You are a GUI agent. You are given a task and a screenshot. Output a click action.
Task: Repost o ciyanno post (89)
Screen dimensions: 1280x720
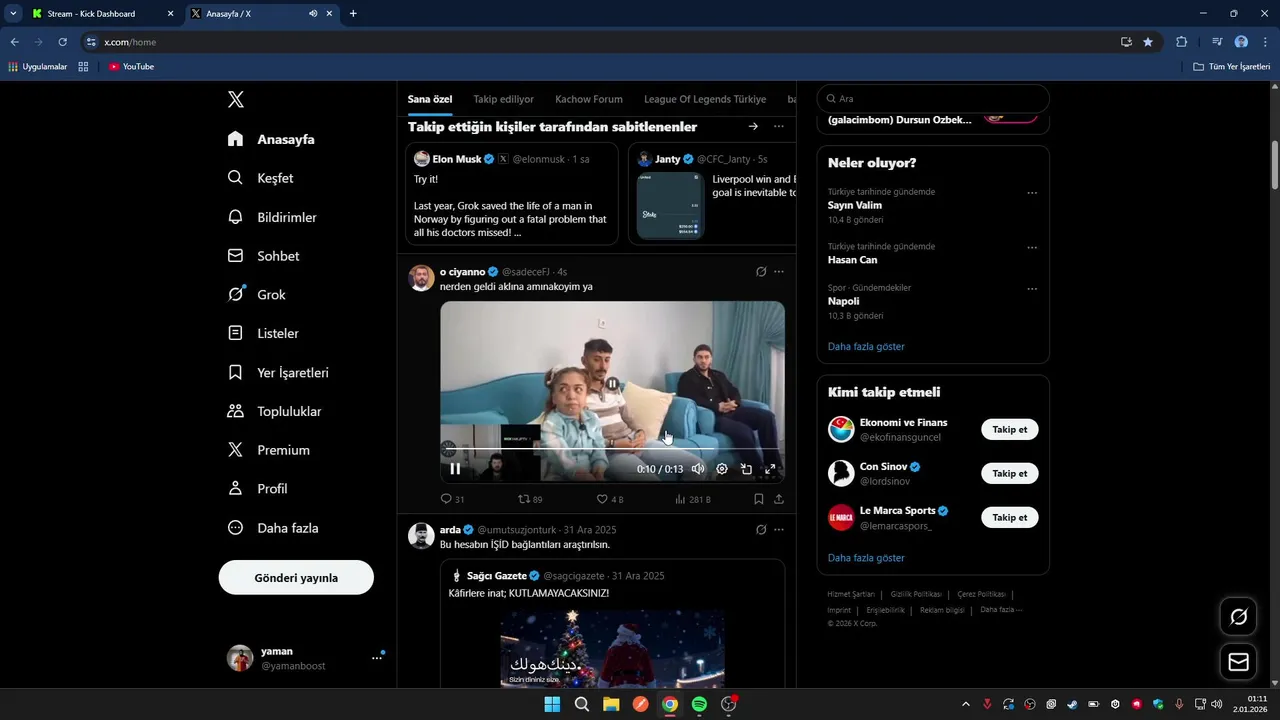(530, 499)
